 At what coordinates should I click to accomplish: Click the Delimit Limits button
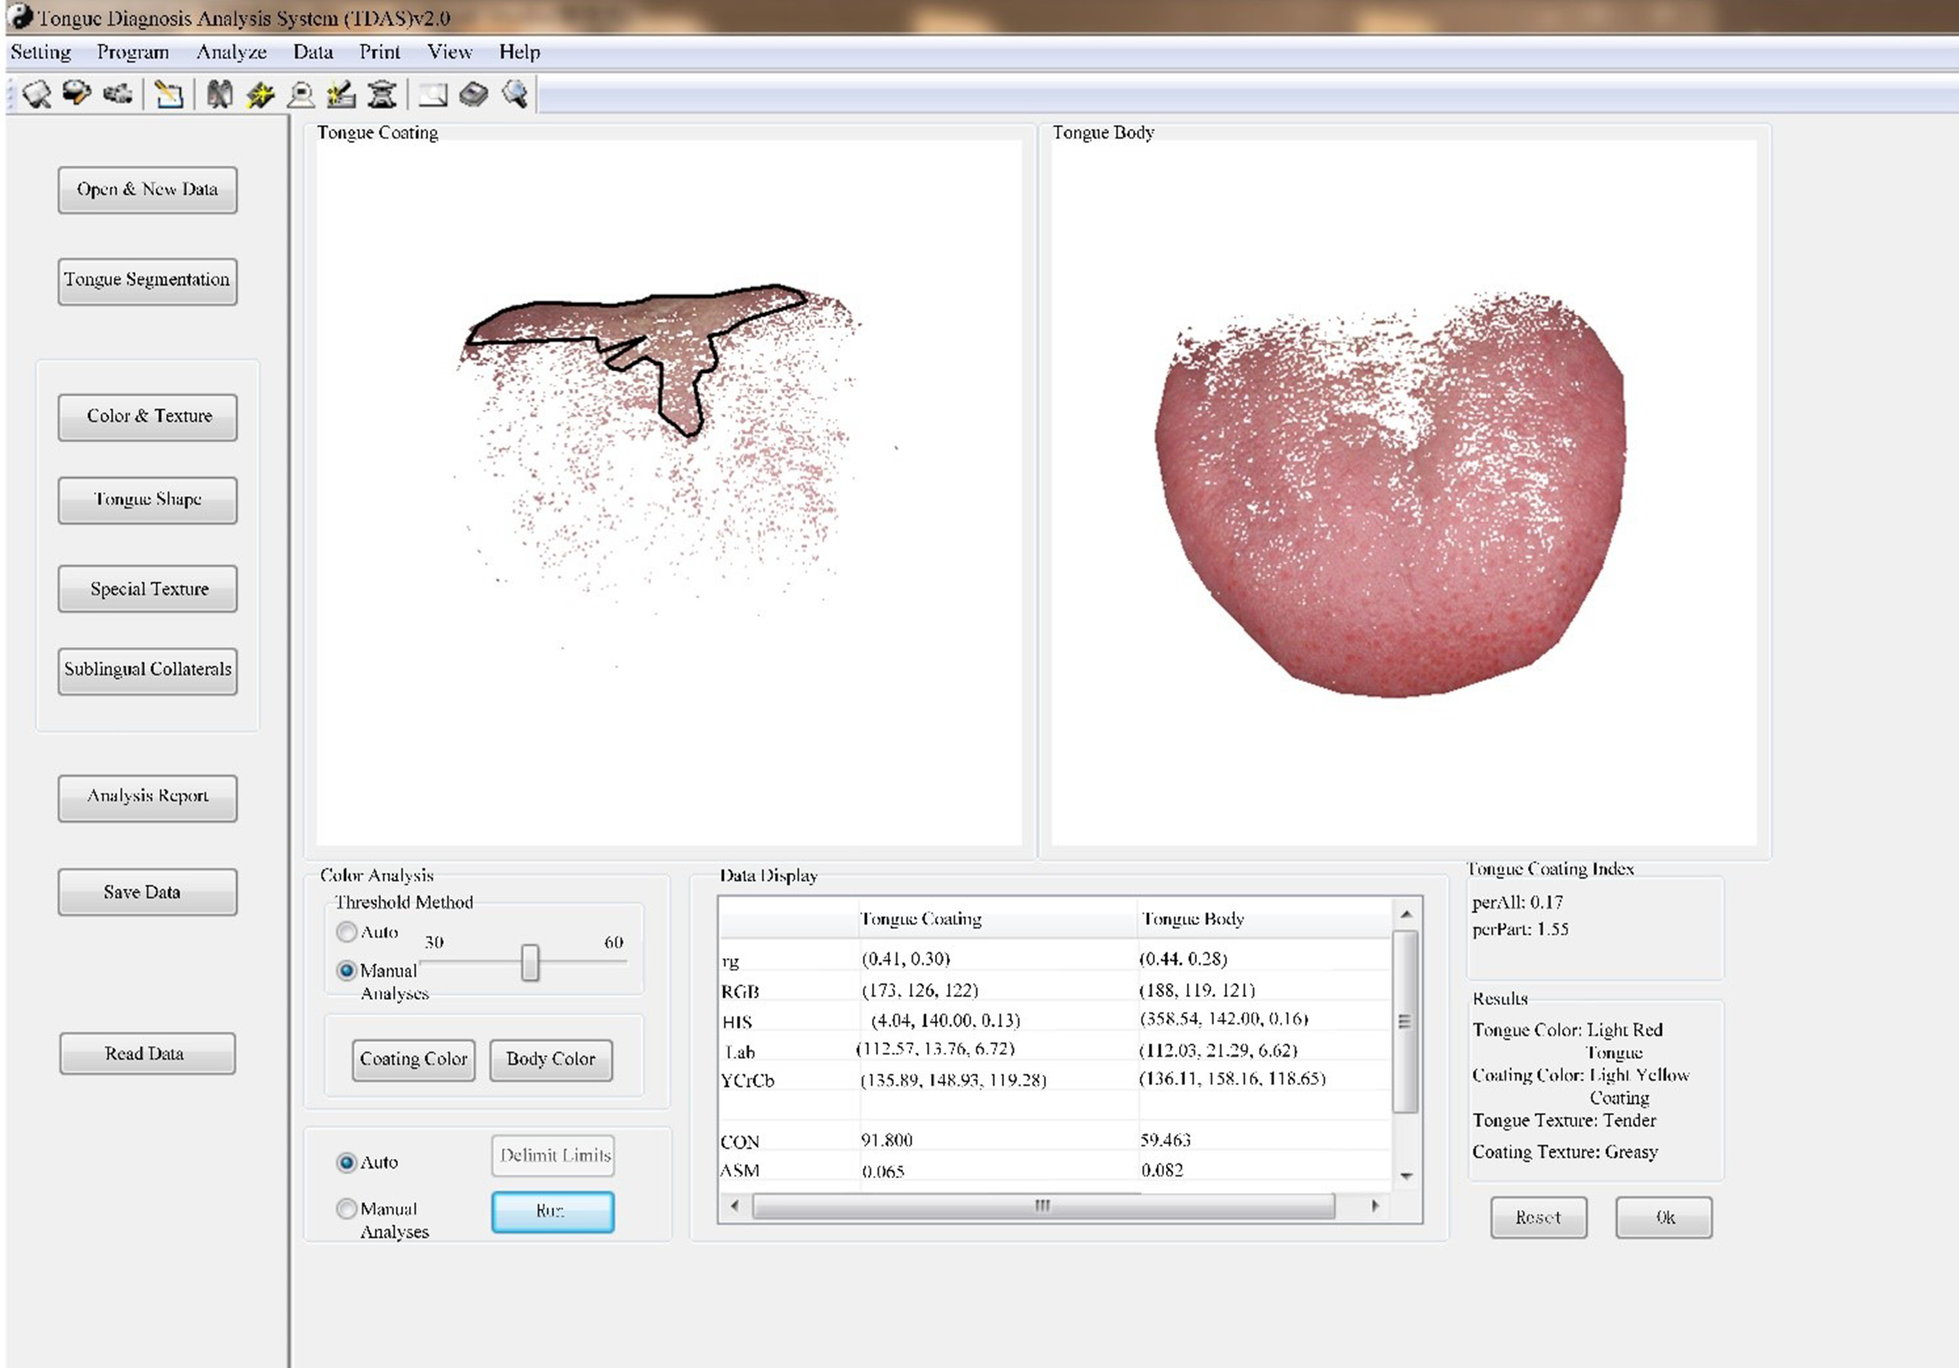(553, 1156)
